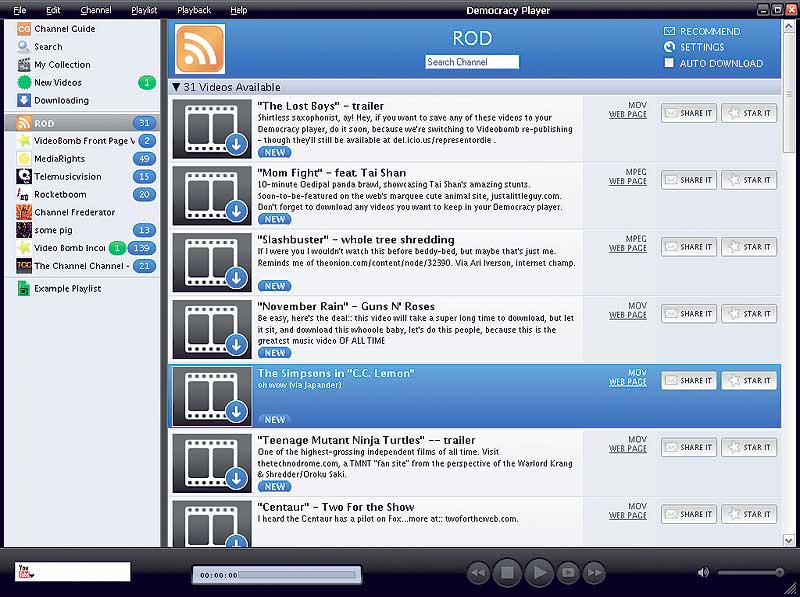Click the VideoBomb Front Page star icon
Screen dimensions: 800x597
pos(24,141)
